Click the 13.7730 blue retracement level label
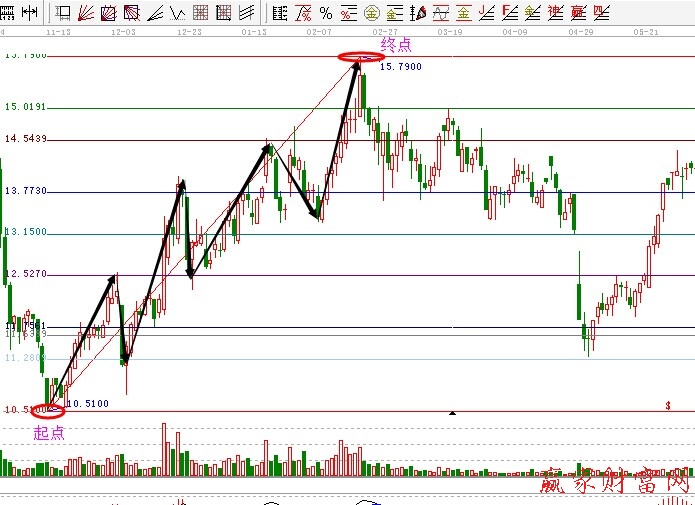Screen dimensions: 695x505 point(25,190)
